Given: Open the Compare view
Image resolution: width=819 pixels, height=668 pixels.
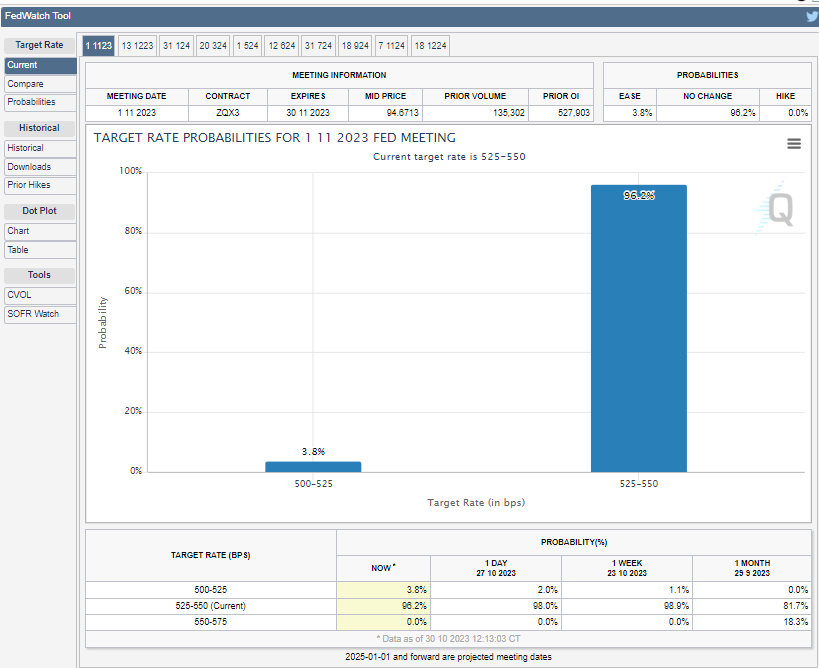Looking at the screenshot, I should point(40,84).
